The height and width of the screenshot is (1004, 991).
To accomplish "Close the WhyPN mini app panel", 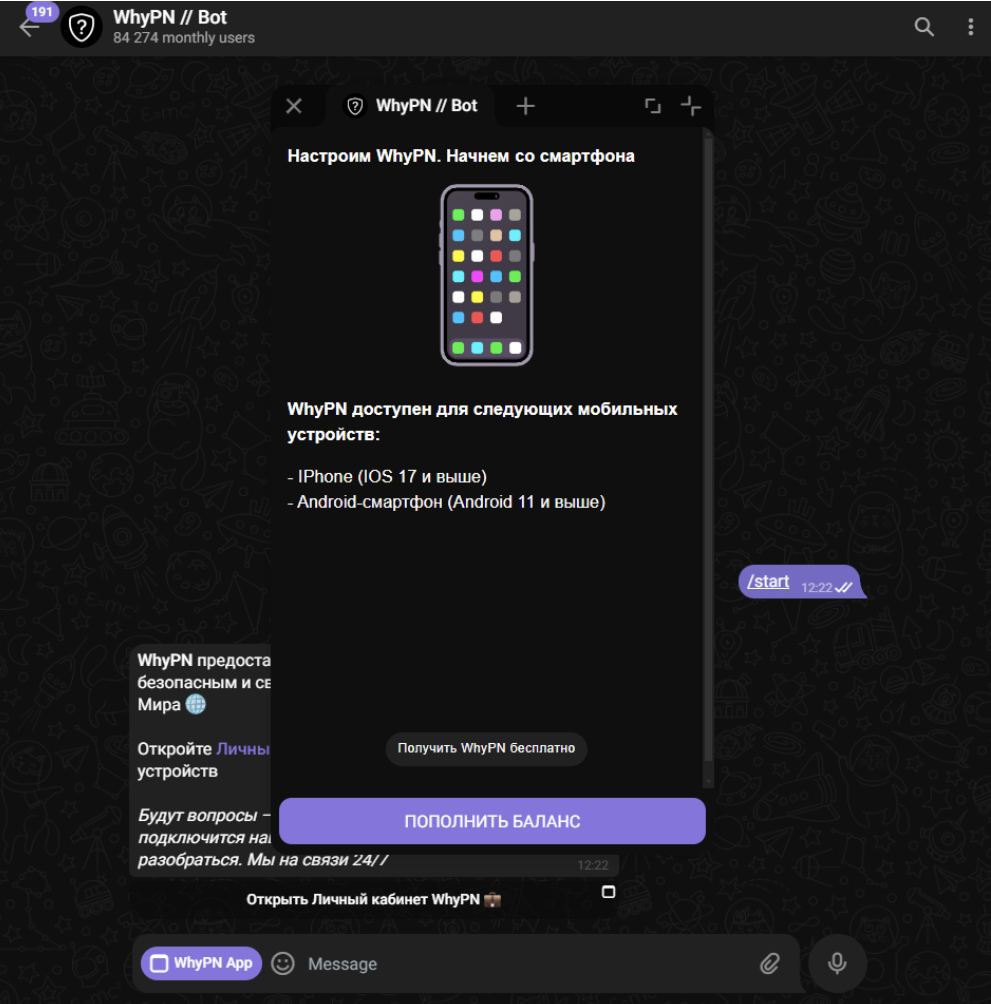I will [x=294, y=106].
